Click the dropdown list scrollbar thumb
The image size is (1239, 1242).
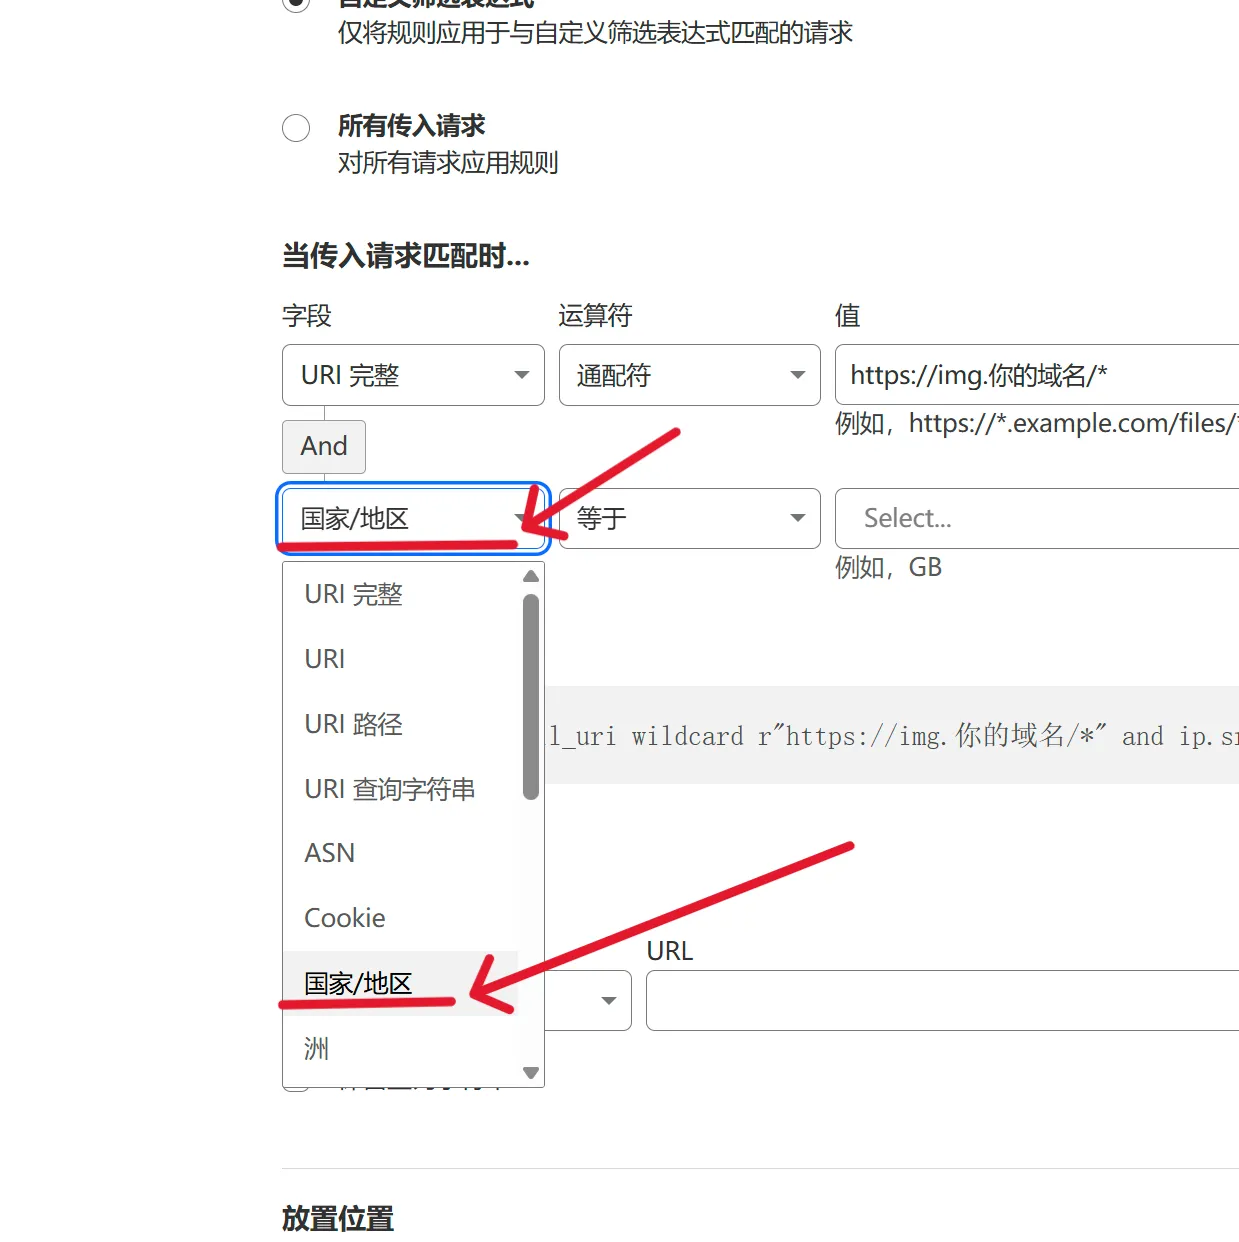coord(531,697)
